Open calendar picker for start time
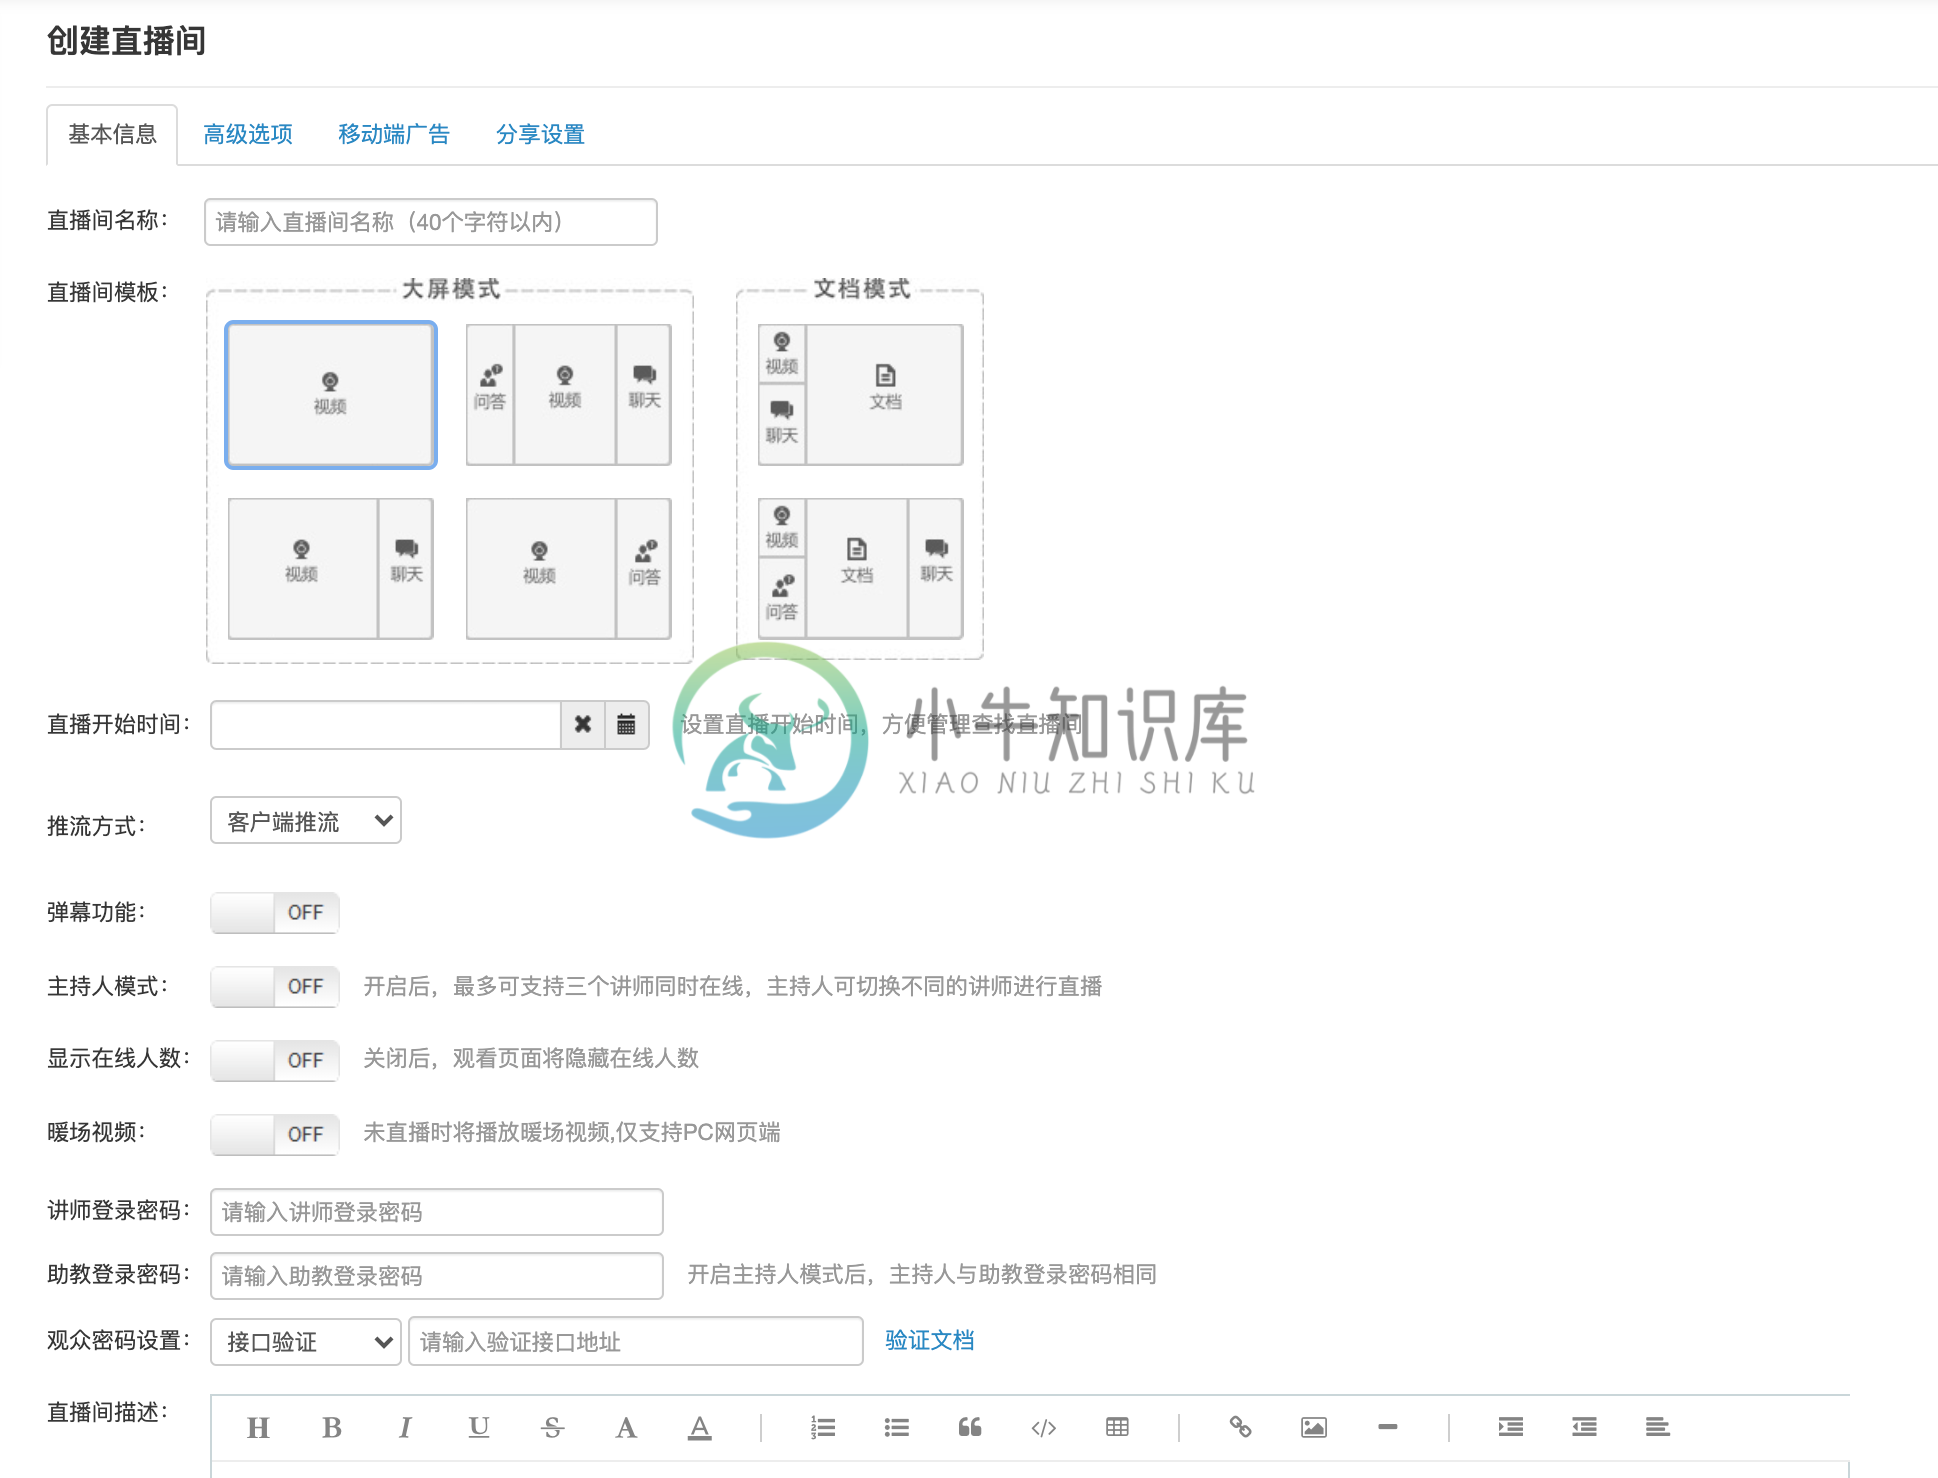 [627, 724]
